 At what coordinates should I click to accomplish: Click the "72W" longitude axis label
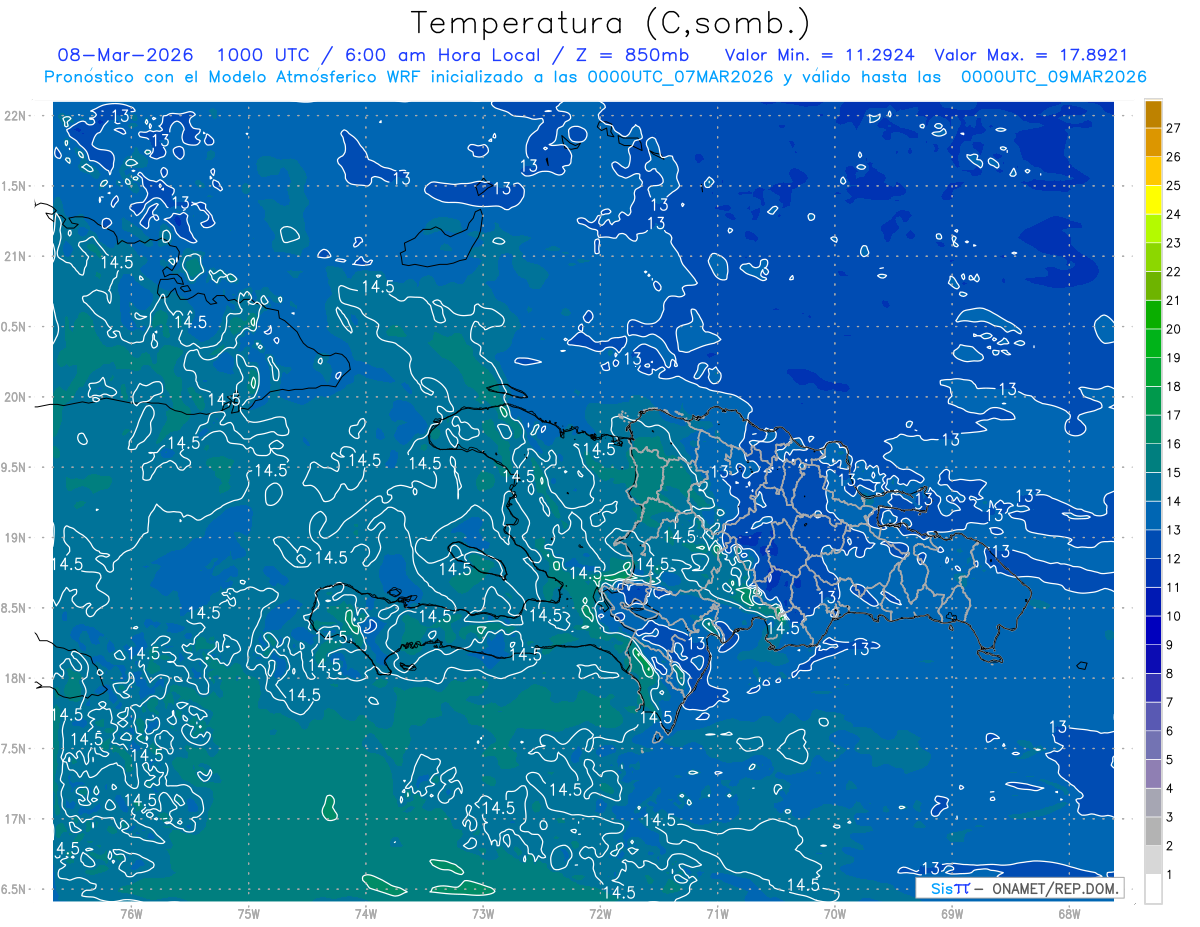[600, 913]
